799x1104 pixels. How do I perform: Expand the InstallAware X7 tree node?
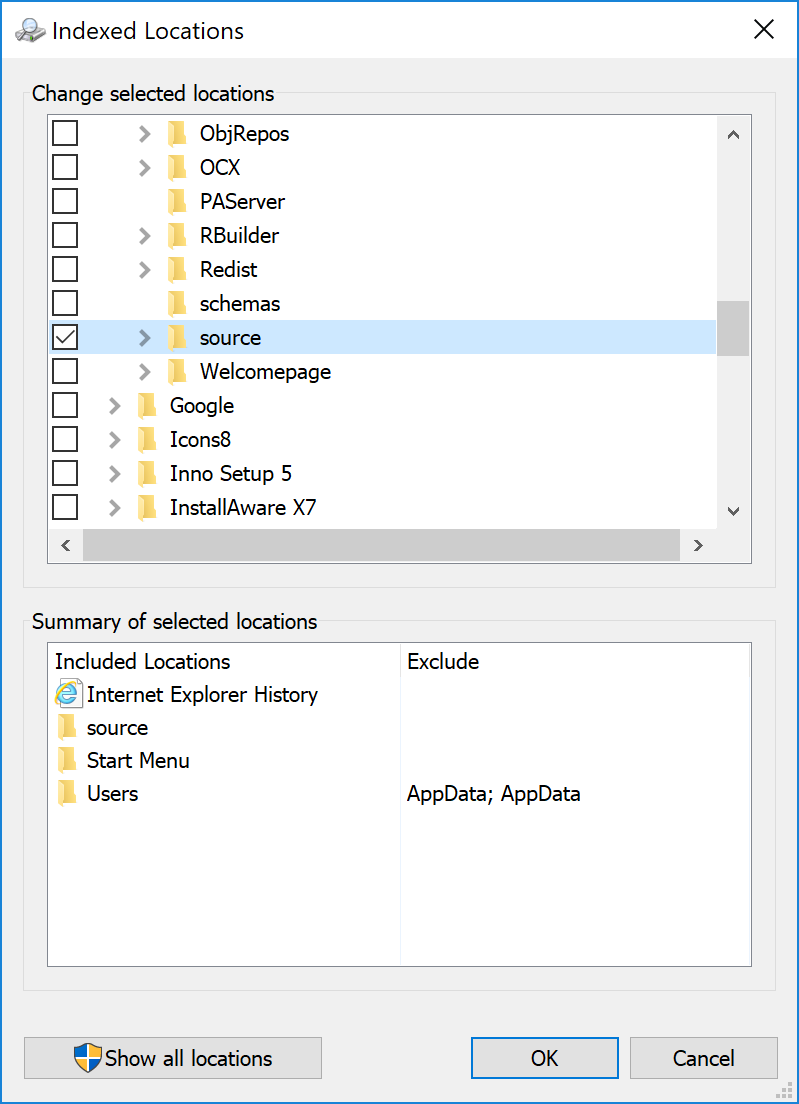coord(114,507)
